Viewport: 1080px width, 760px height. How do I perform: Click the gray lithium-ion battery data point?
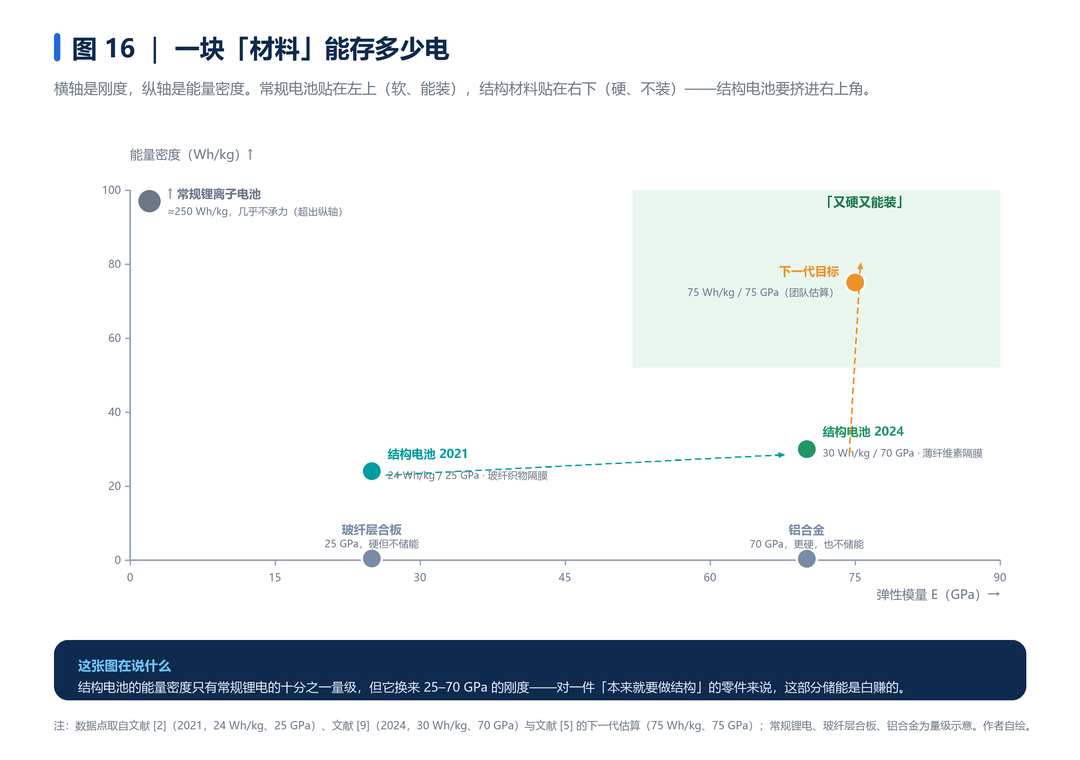coord(149,201)
